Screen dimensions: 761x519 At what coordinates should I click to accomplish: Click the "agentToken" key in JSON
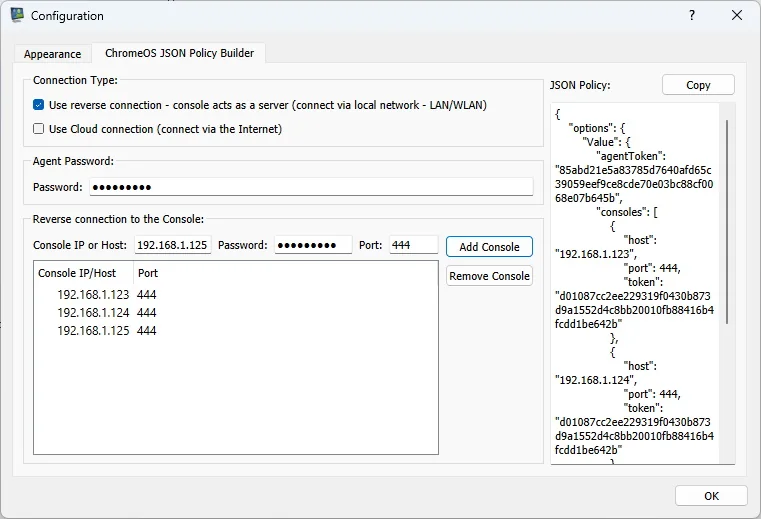pos(630,156)
